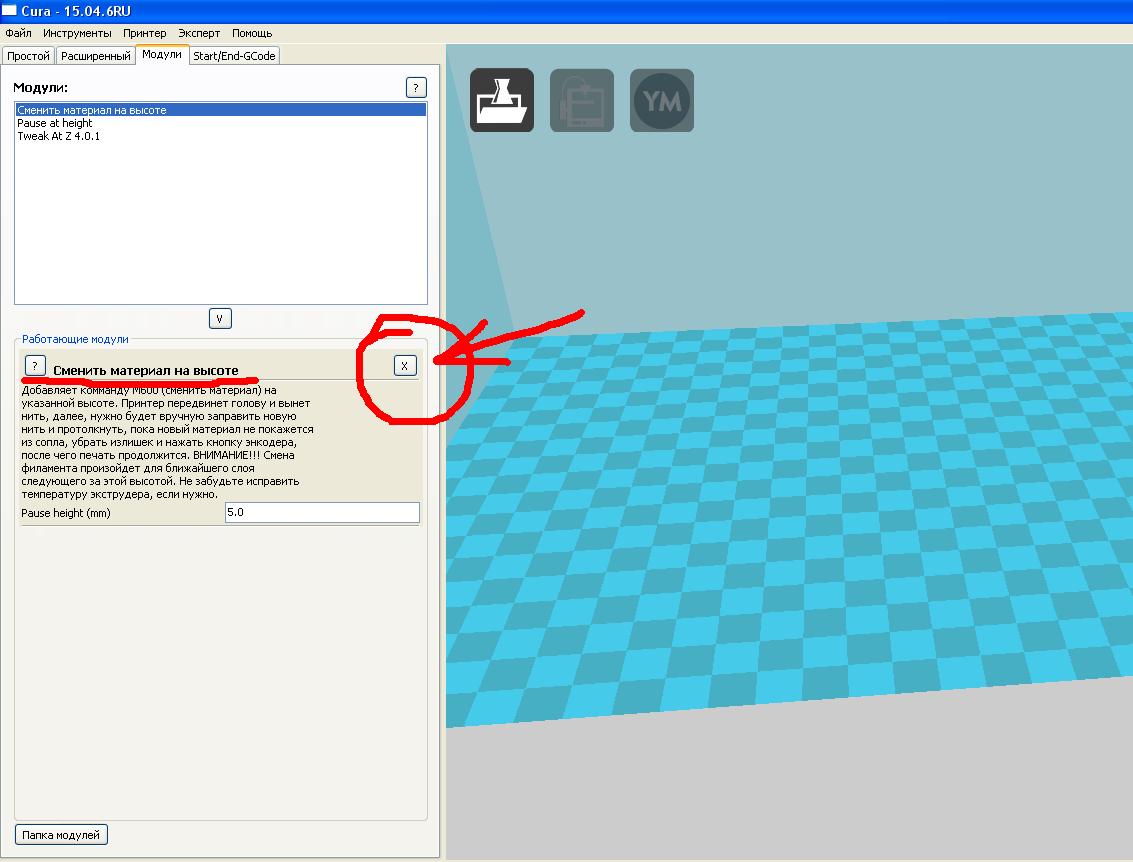This screenshot has height=862, width=1133.
Task: Open the Файл menu
Action: pyautogui.click(x=18, y=33)
